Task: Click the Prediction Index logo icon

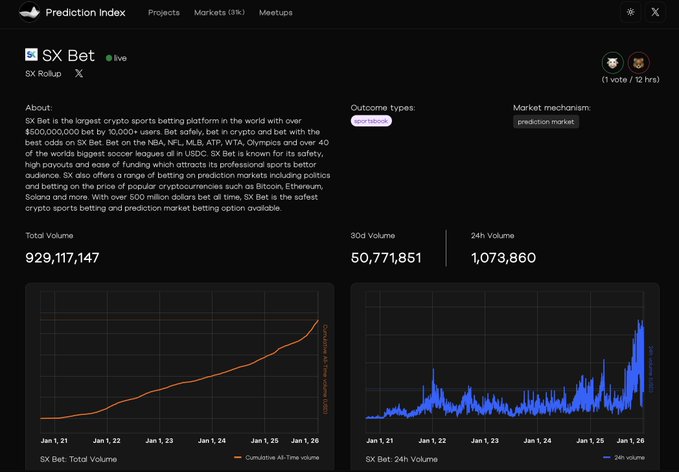Action: tap(29, 12)
